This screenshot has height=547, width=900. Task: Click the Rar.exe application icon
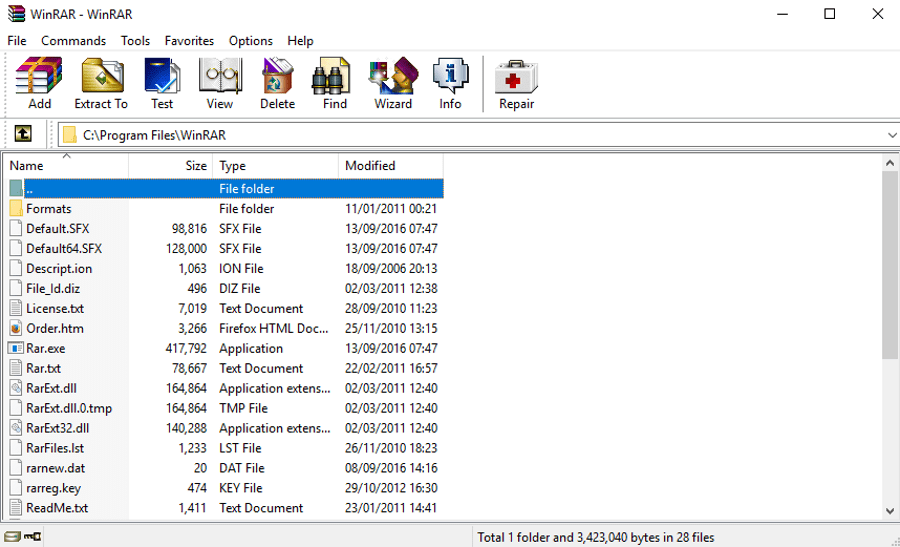pos(16,348)
